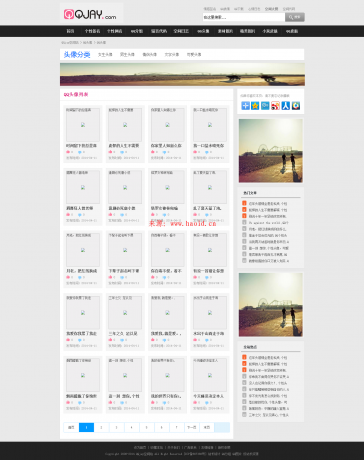Click the 末页 last page button

coord(207,427)
